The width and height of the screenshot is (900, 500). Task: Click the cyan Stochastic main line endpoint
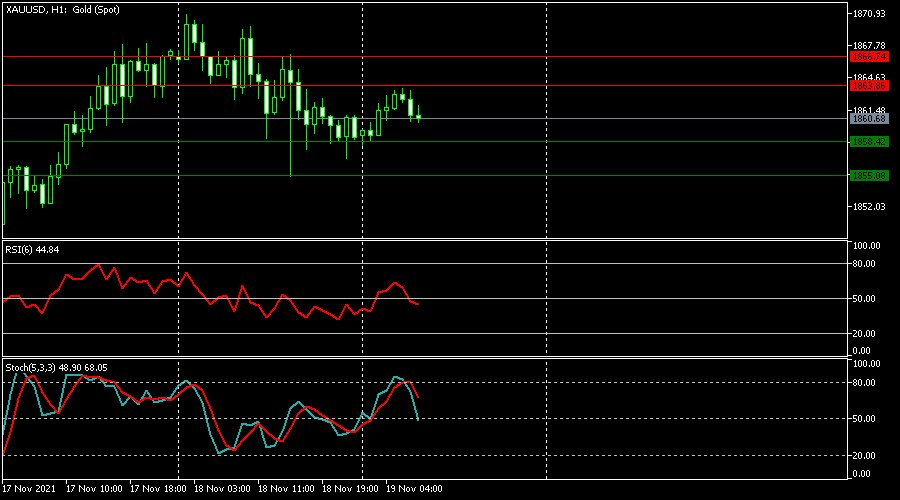point(418,420)
